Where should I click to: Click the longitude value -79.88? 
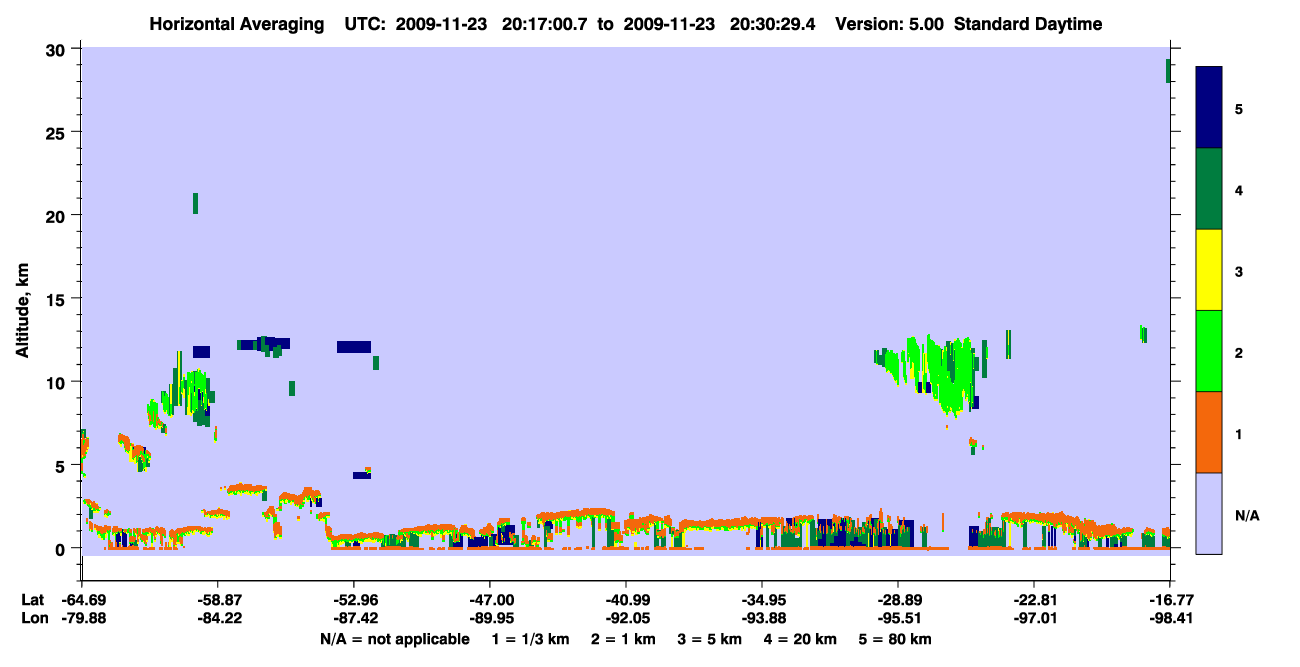(x=82, y=618)
